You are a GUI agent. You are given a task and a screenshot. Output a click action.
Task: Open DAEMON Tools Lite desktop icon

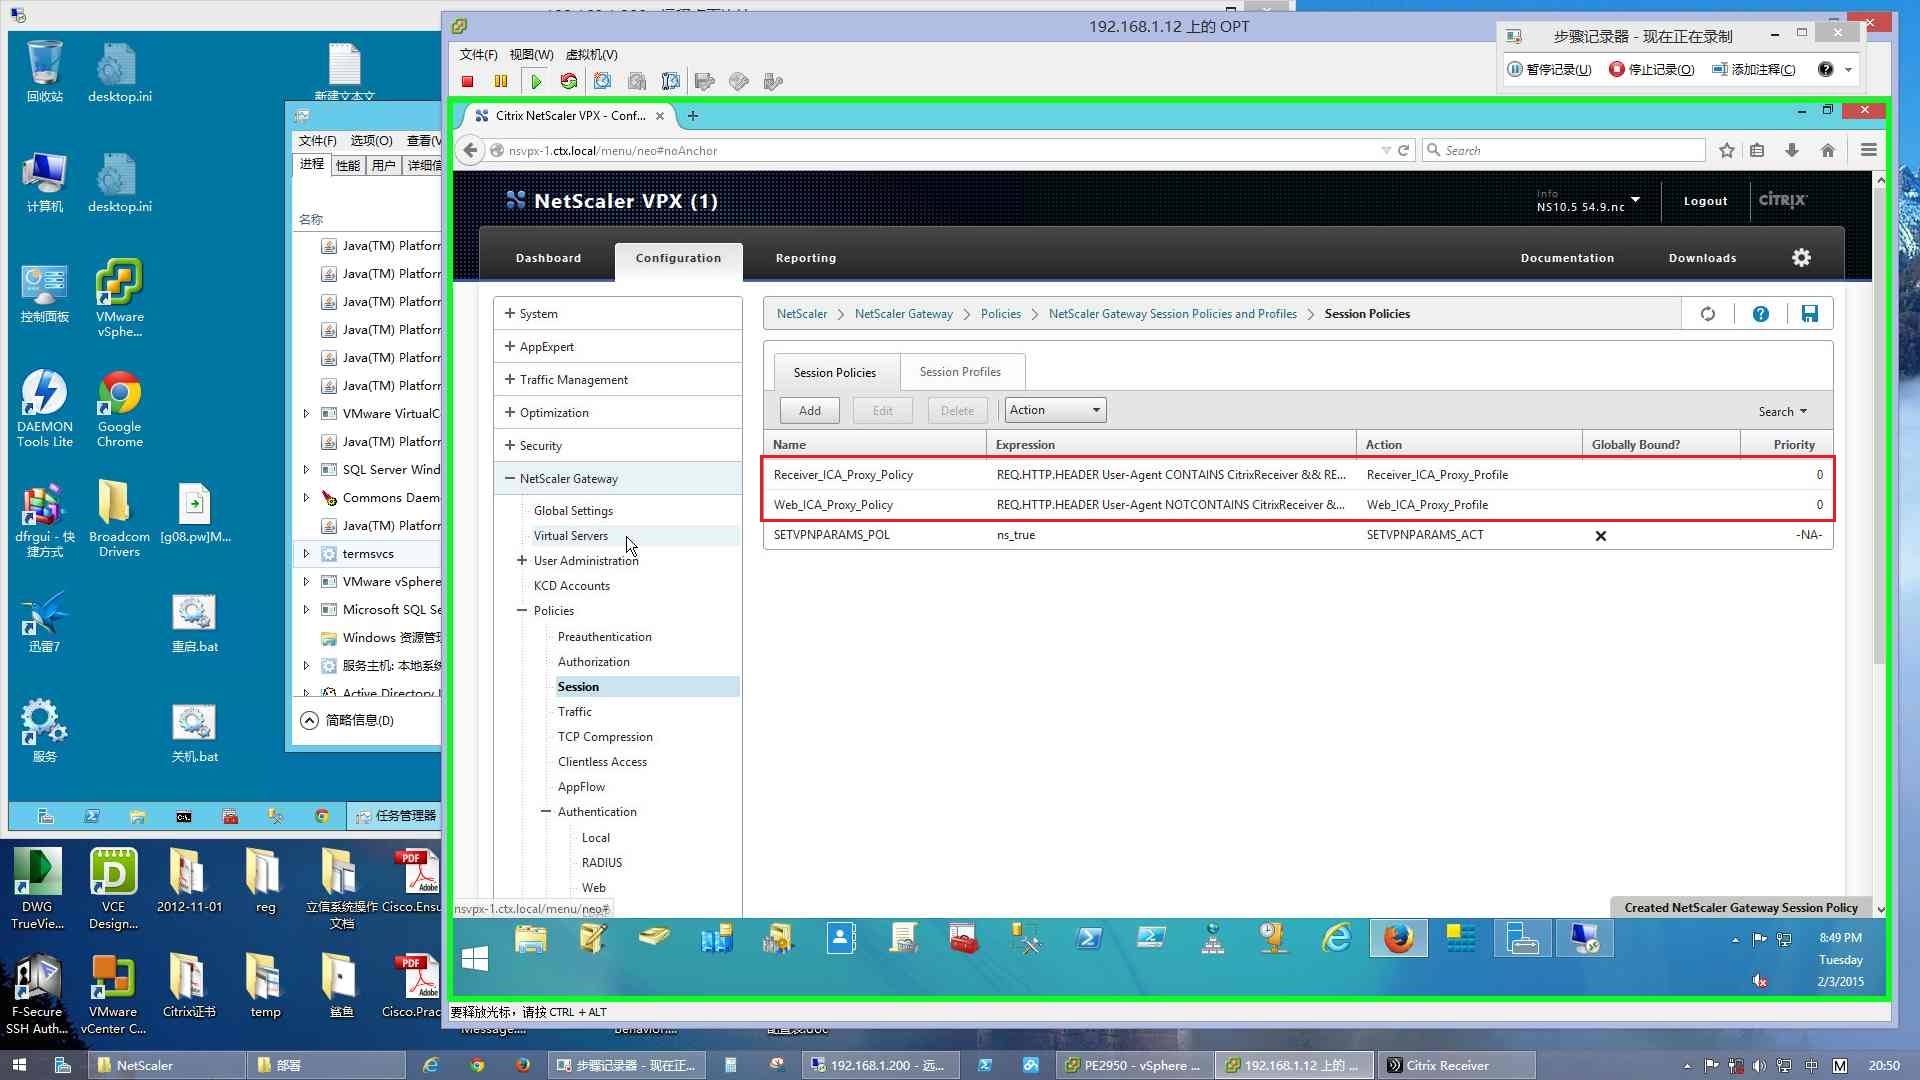pos(45,409)
